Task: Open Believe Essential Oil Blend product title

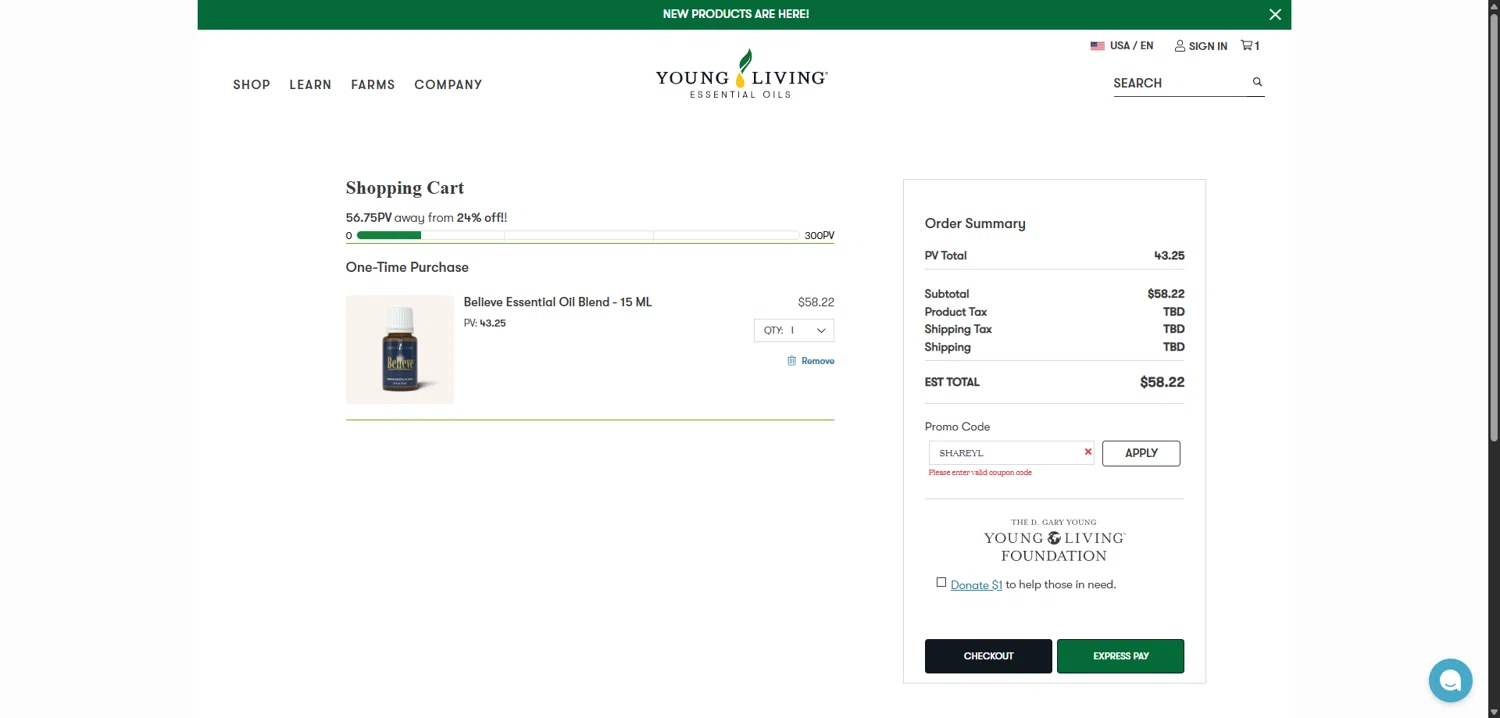Action: (x=557, y=302)
